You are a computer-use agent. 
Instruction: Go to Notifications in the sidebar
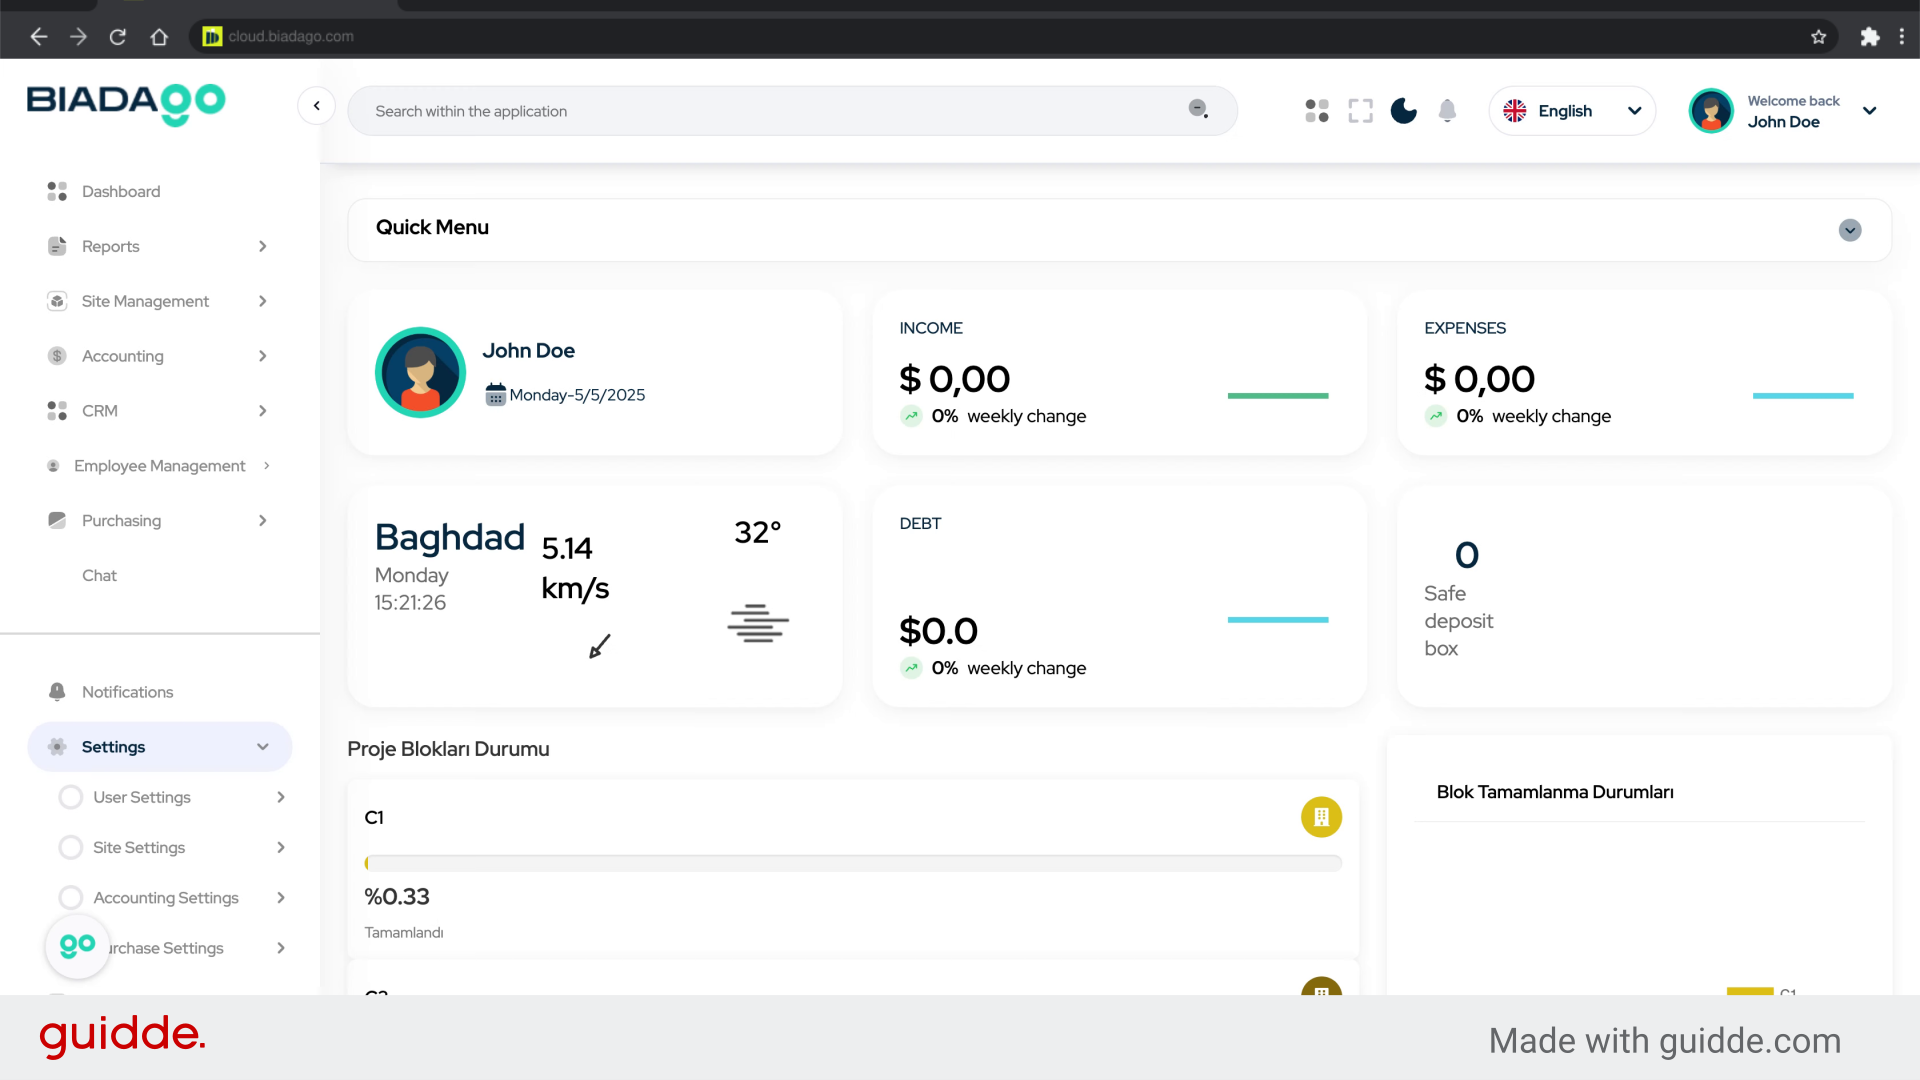[127, 692]
